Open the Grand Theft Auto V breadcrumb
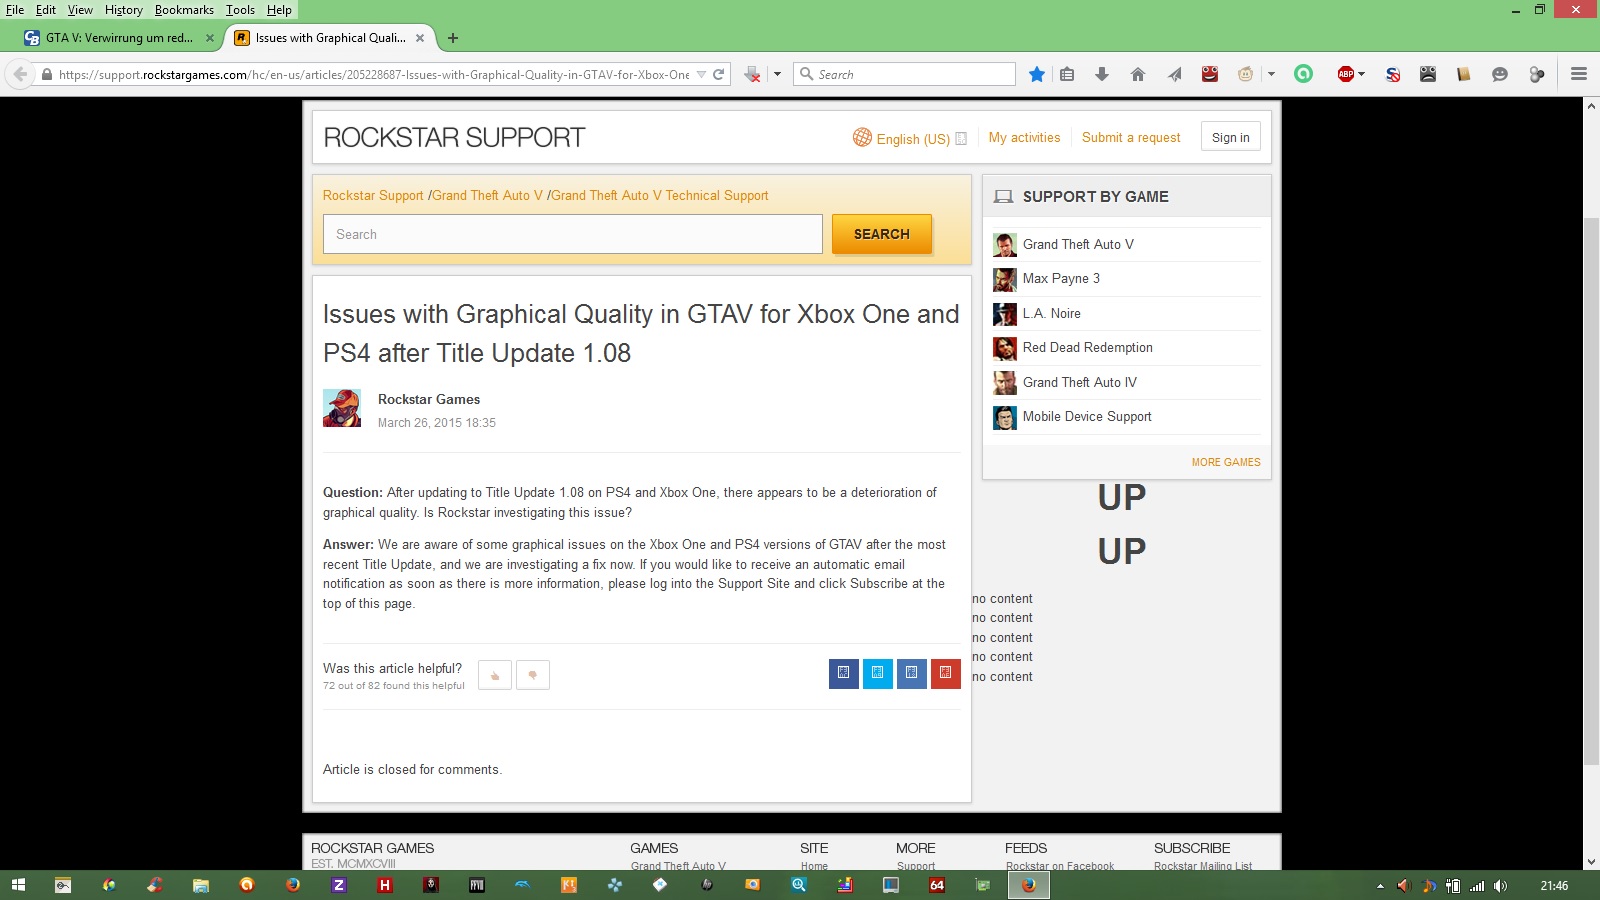Screen dimensions: 1600x900 (487, 196)
